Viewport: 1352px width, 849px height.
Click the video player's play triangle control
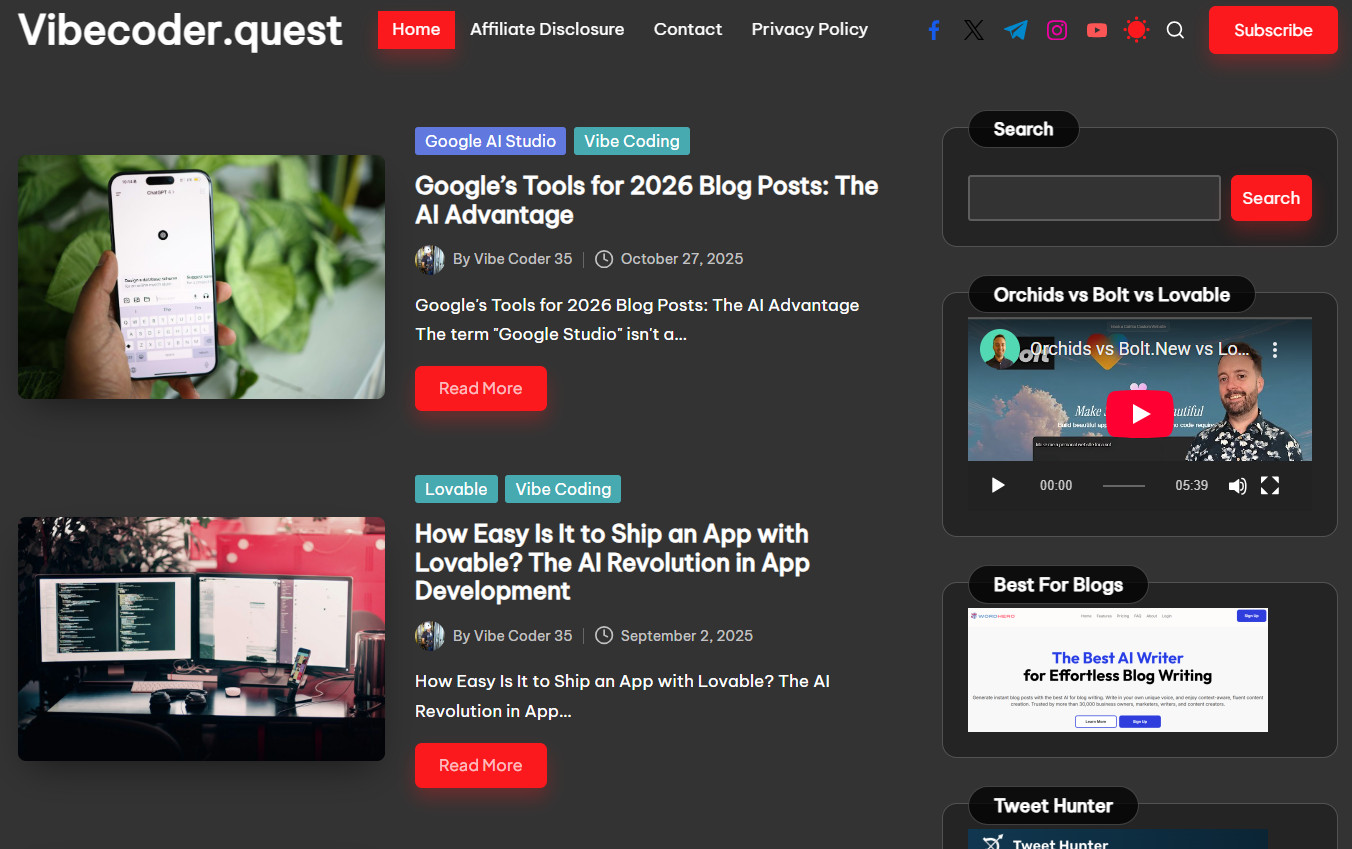coord(998,486)
